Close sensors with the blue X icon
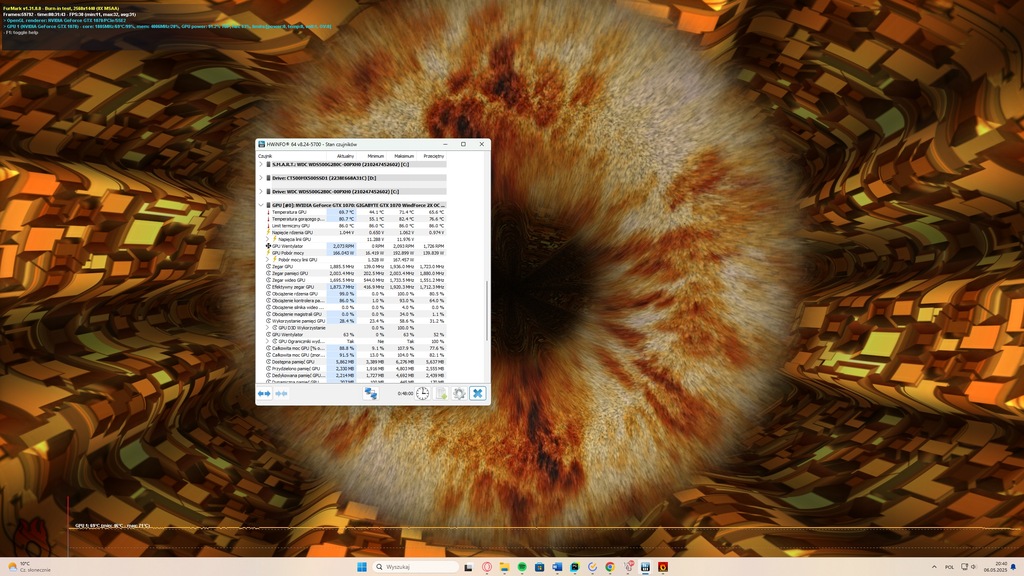The image size is (1024, 576). tap(477, 394)
